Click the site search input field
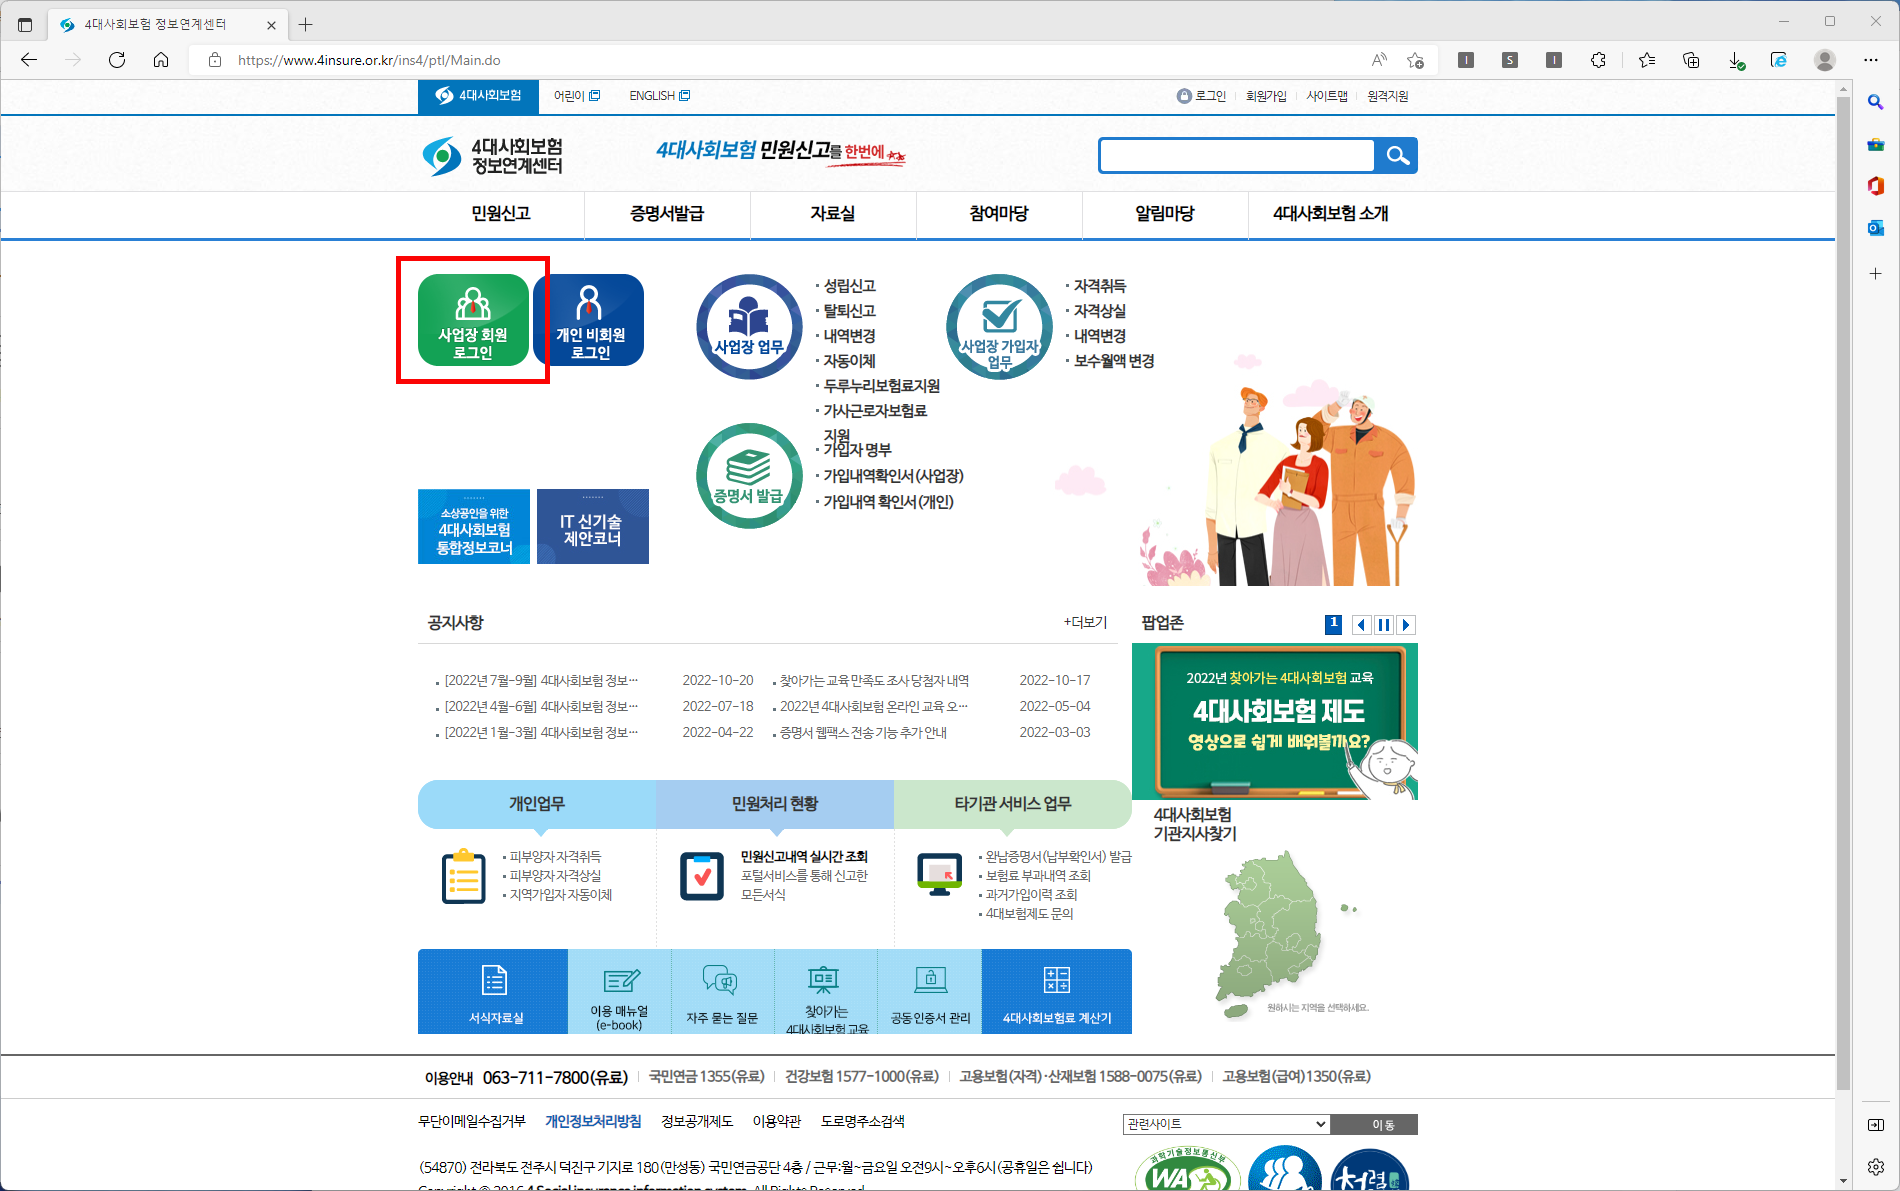Viewport: 1900px width, 1191px height. (x=1237, y=156)
